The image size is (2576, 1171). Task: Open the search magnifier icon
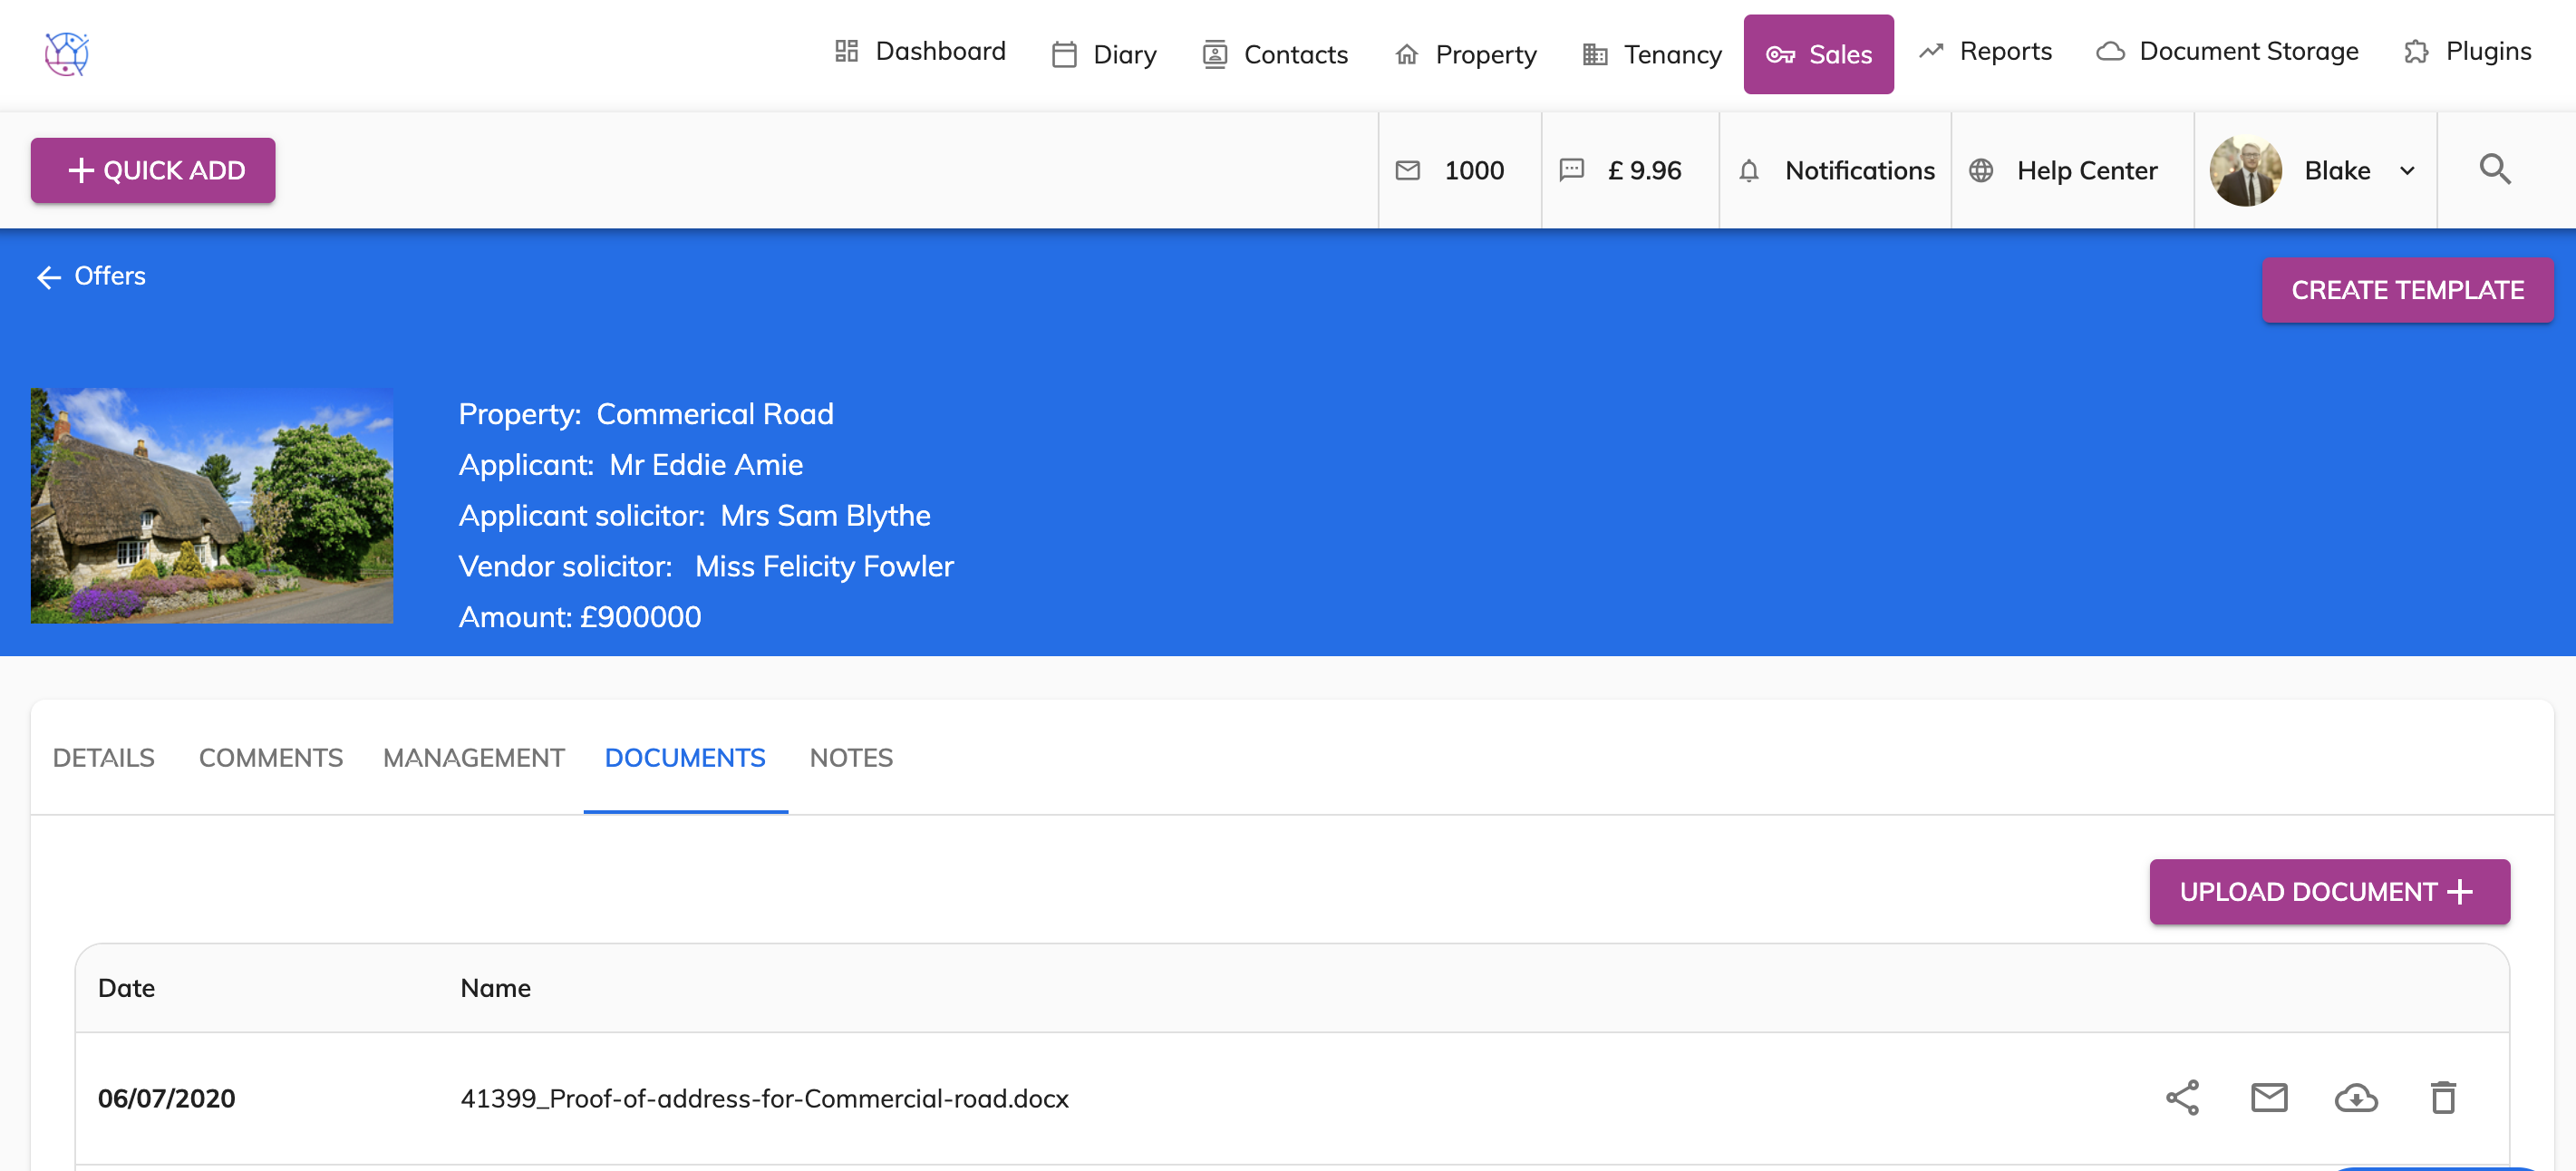(2494, 169)
